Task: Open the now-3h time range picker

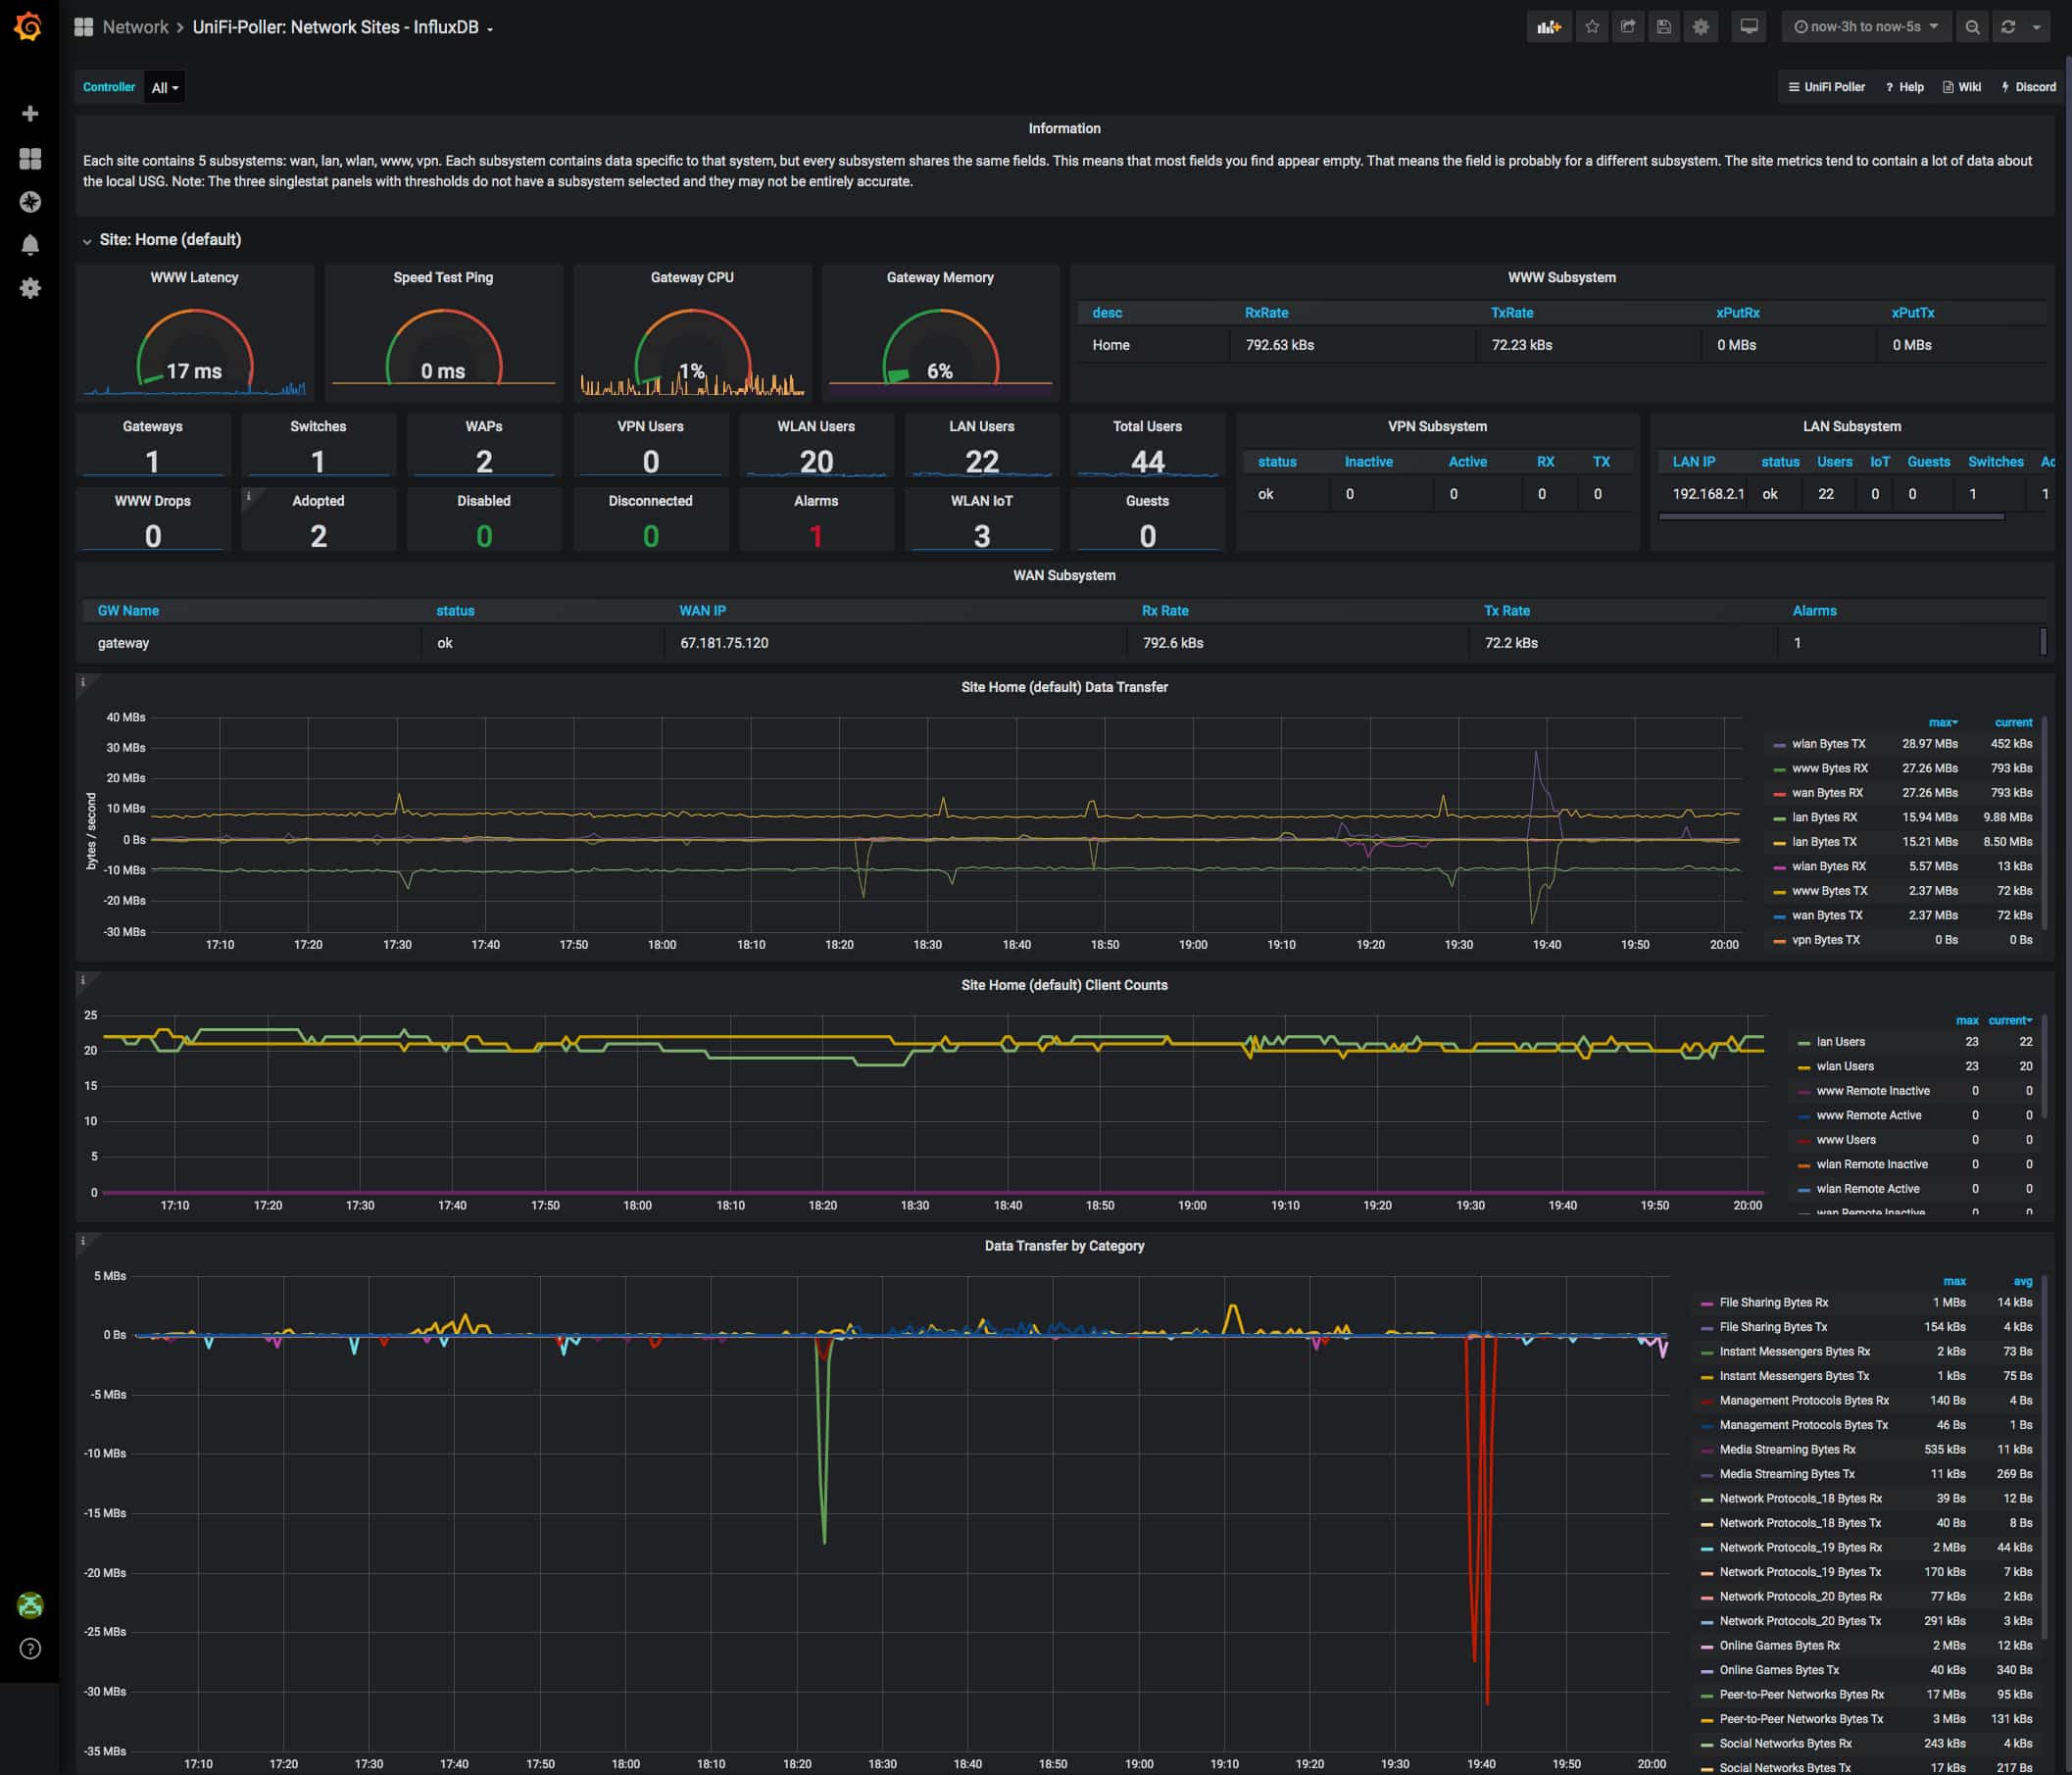Action: point(1865,27)
